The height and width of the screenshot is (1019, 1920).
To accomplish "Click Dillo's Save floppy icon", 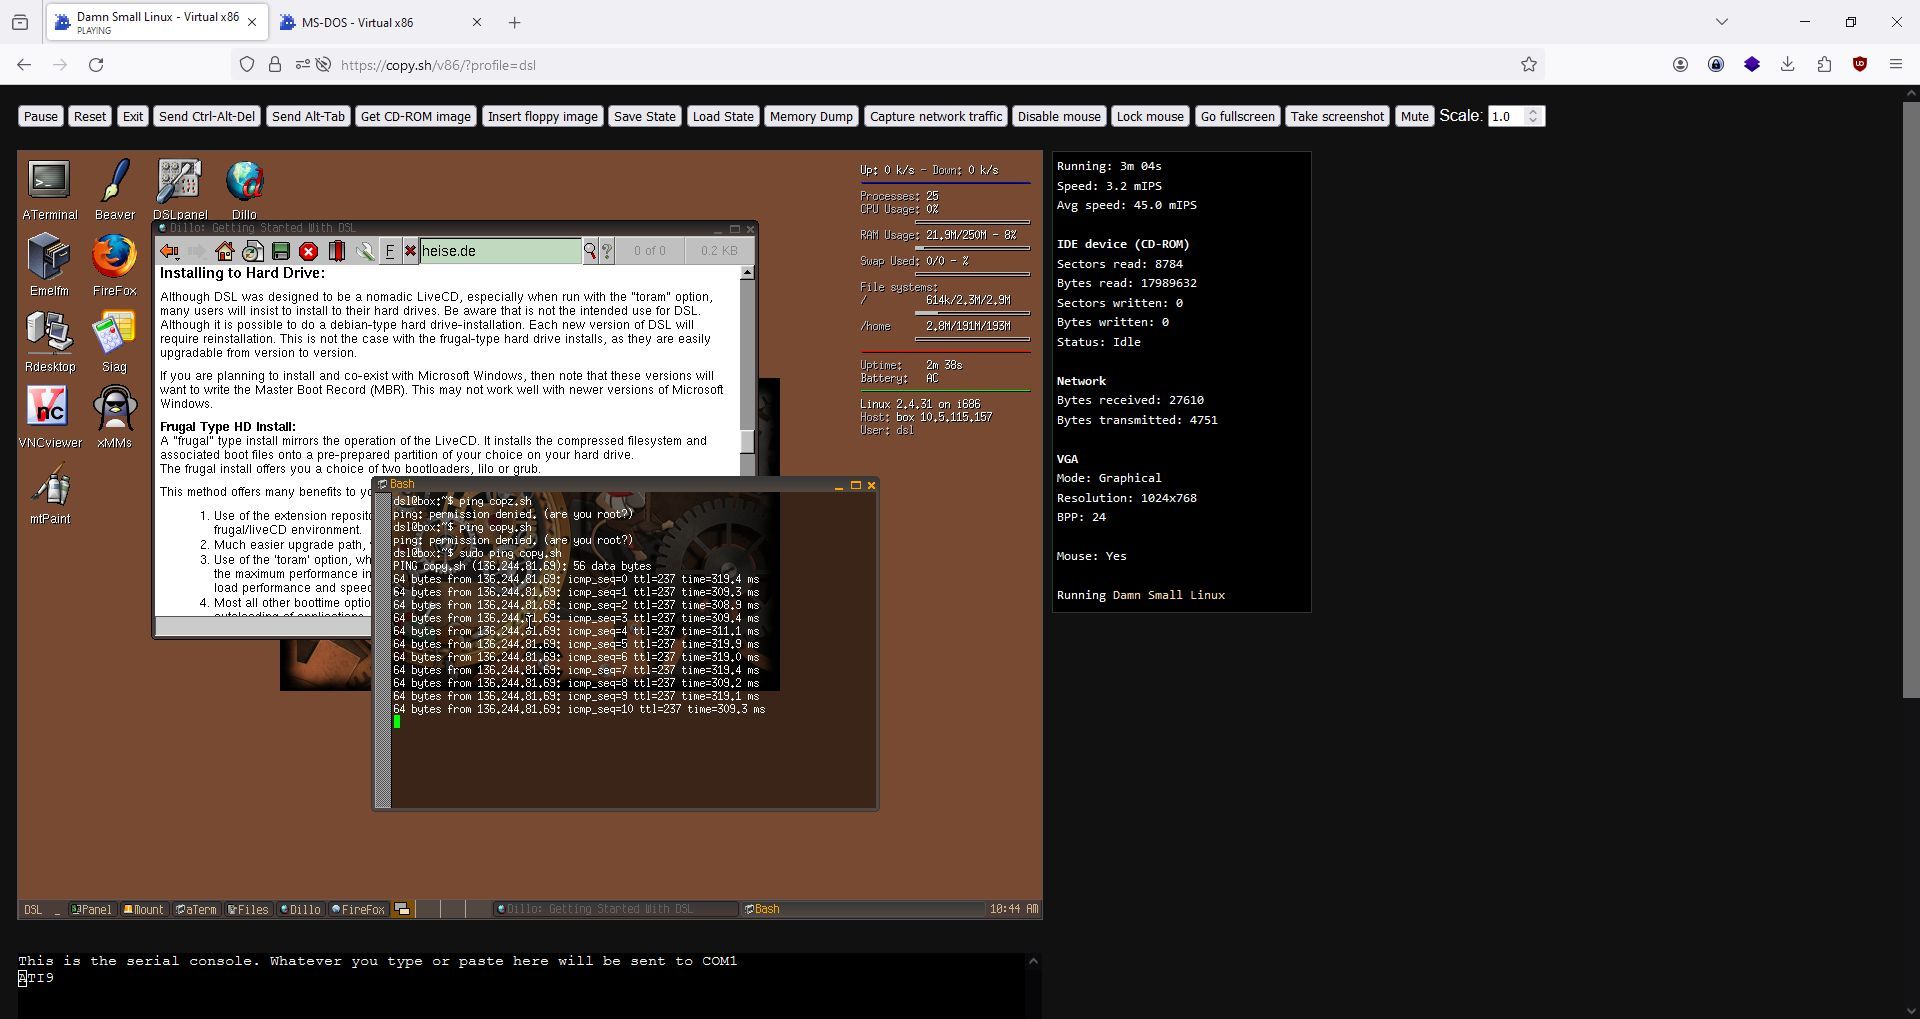I will point(281,251).
